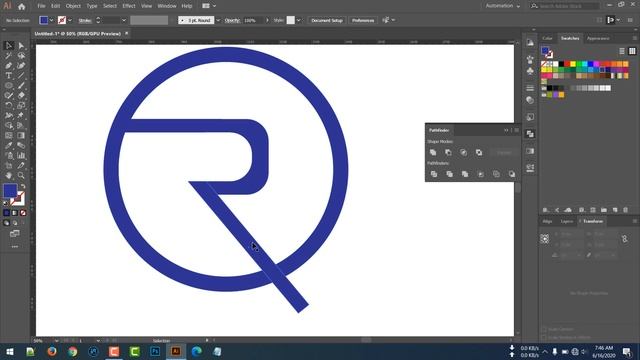The width and height of the screenshot is (640, 360).
Task: Switch to the Align panel tab
Action: click(x=547, y=221)
